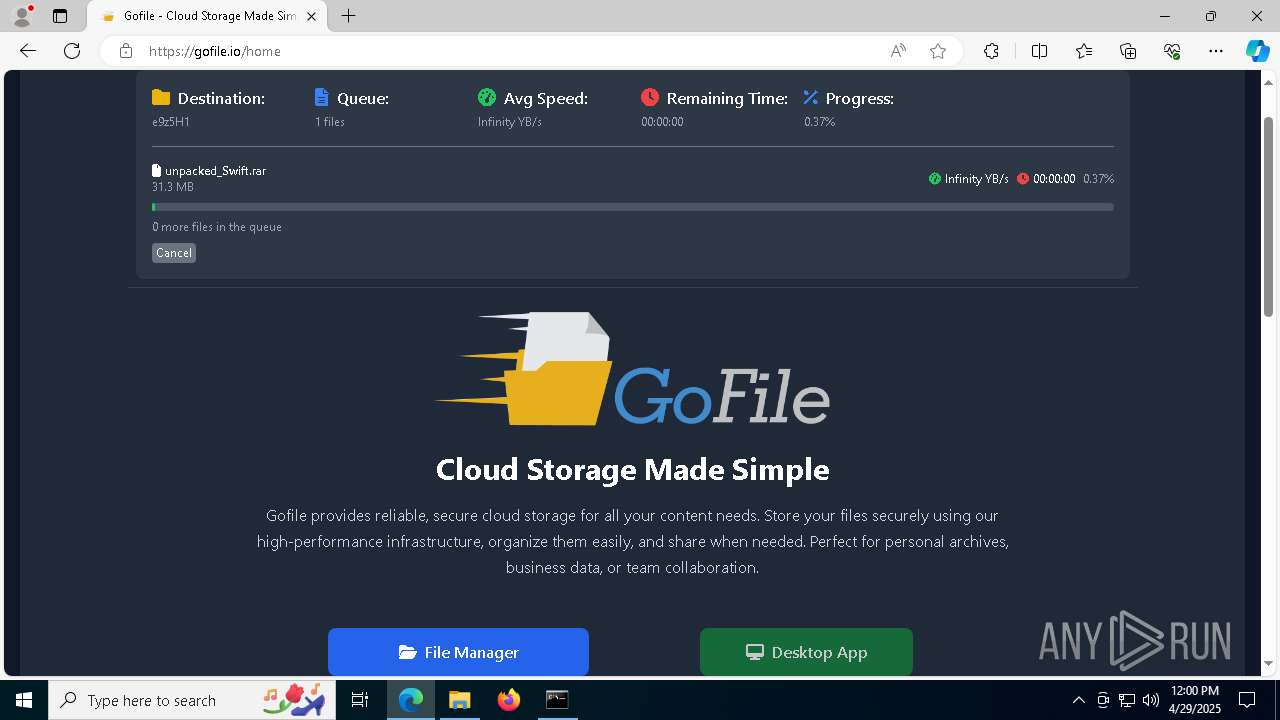Open Task View on the taskbar

pyautogui.click(x=361, y=700)
